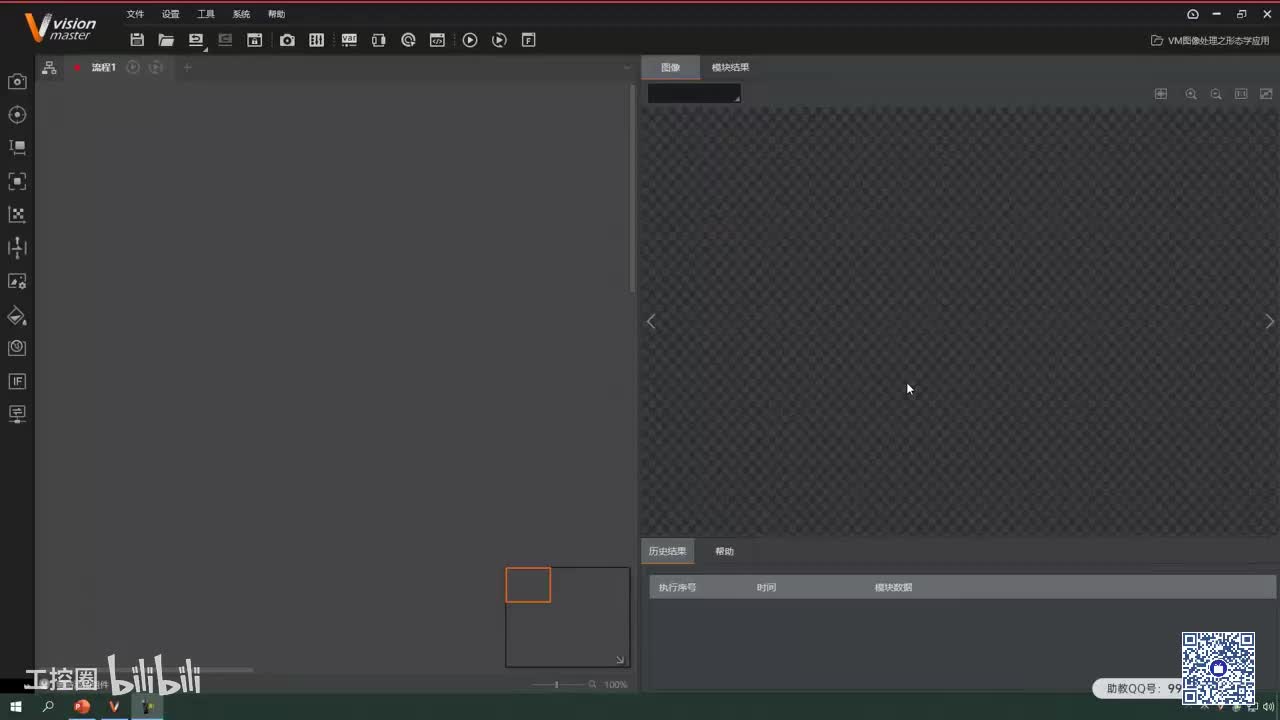This screenshot has height=720, width=1280.
Task: Click the flow tree icon beside 流程1
Action: point(48,67)
